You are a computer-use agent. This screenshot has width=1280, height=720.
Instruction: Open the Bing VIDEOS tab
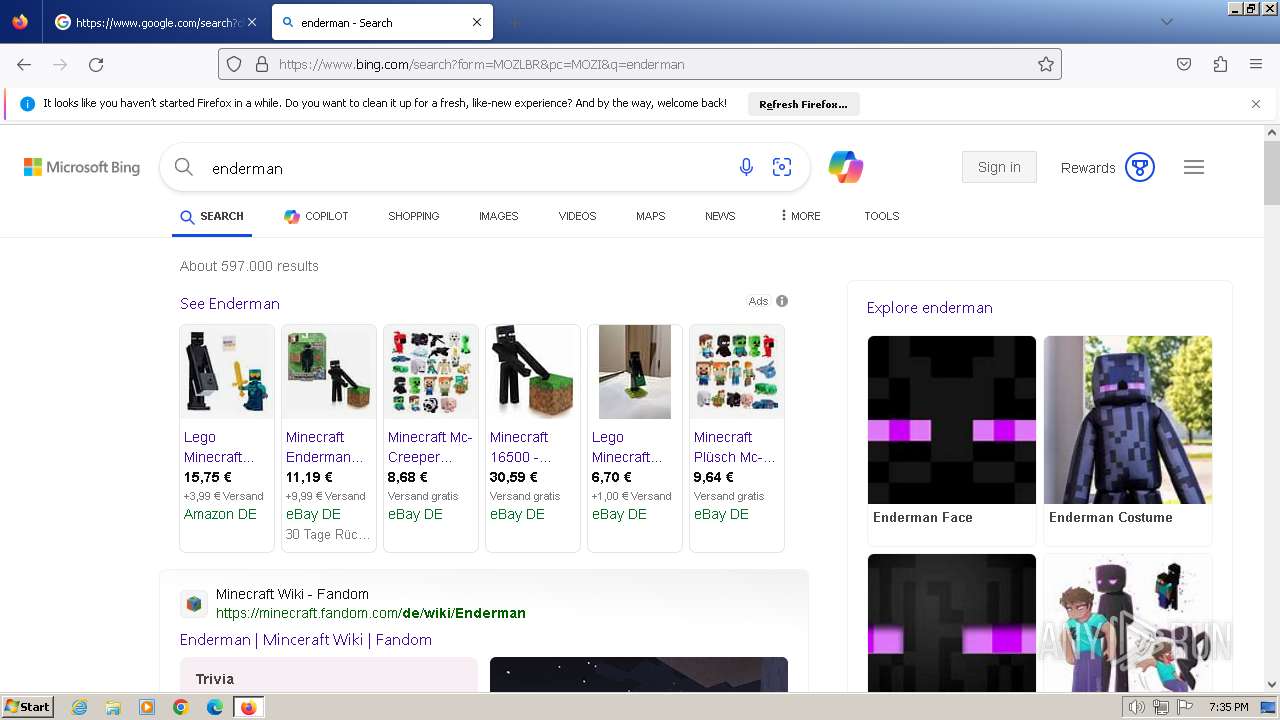pyautogui.click(x=577, y=216)
